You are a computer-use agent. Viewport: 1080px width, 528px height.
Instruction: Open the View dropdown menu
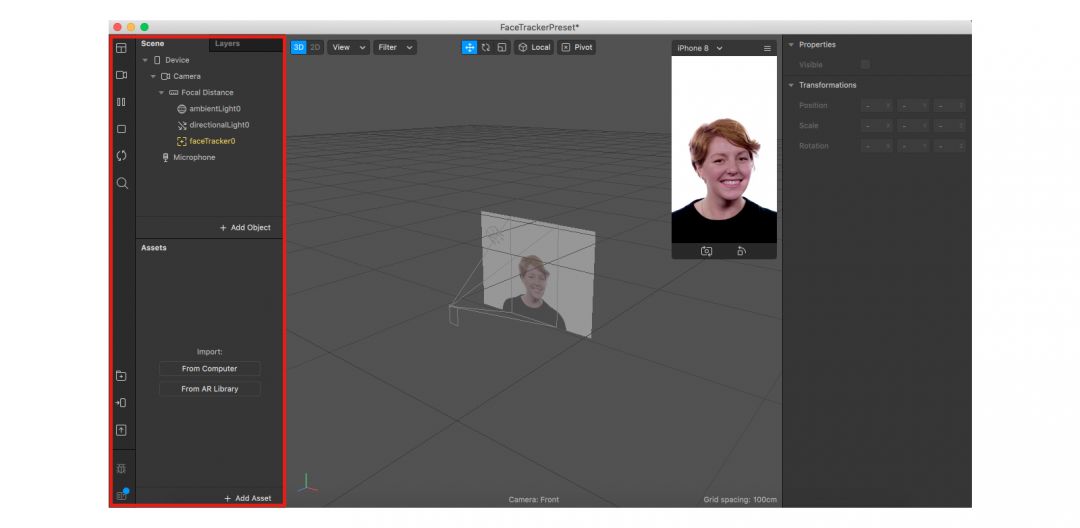349,47
